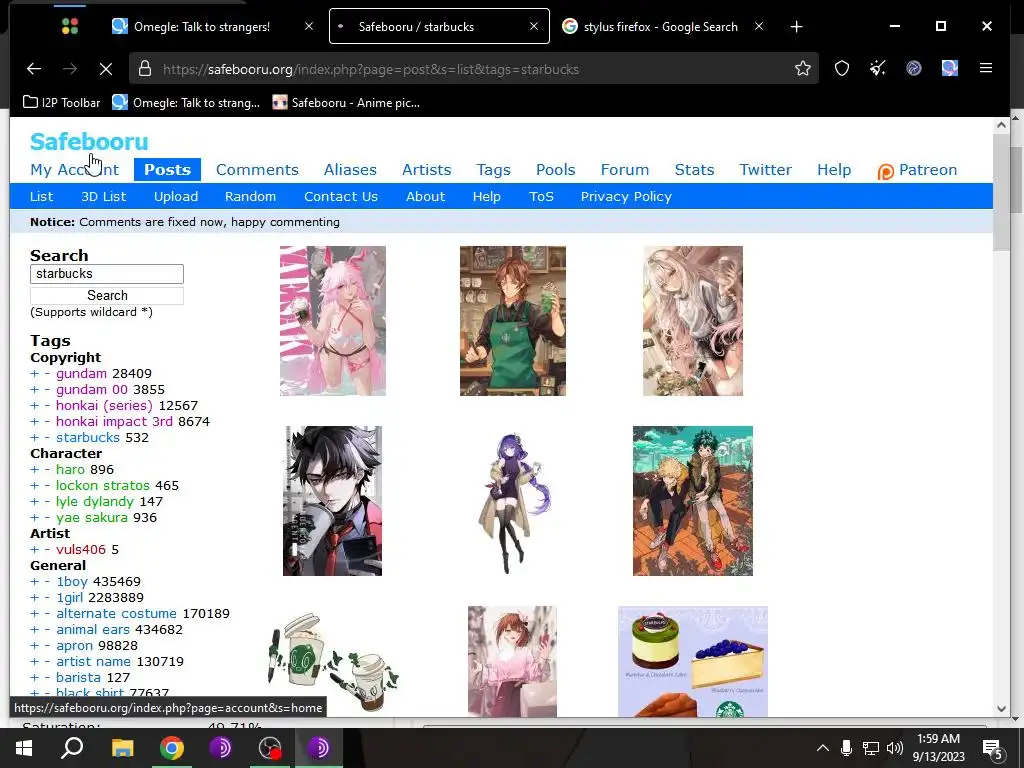Click the Safebooru site logo
The width and height of the screenshot is (1024, 768).
point(89,141)
